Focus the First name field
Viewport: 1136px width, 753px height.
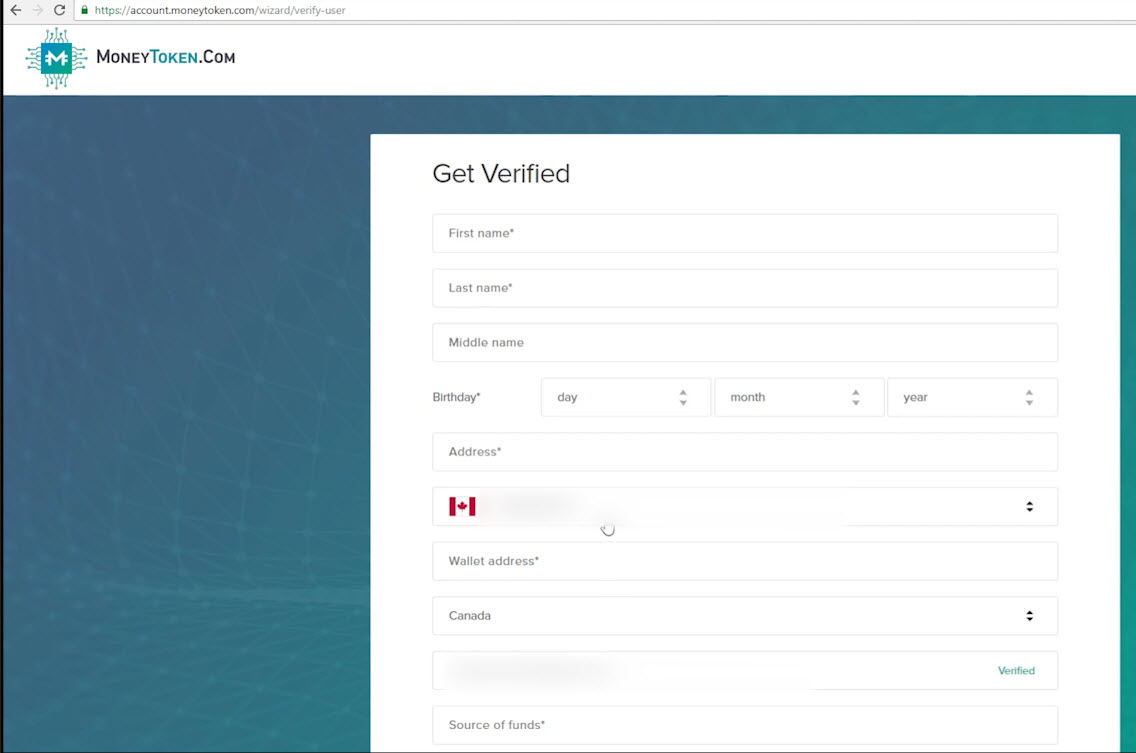pyautogui.click(x=745, y=233)
